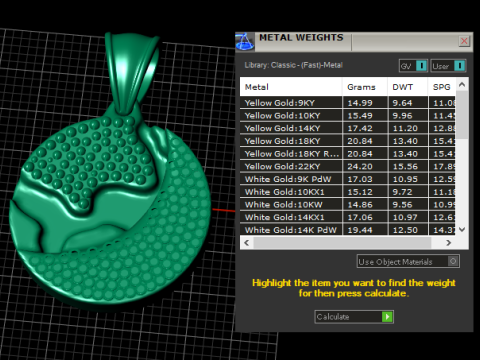Screen dimensions: 480x360
Task: Select the Yellow Gold:18KY R... row
Action: coord(348,153)
